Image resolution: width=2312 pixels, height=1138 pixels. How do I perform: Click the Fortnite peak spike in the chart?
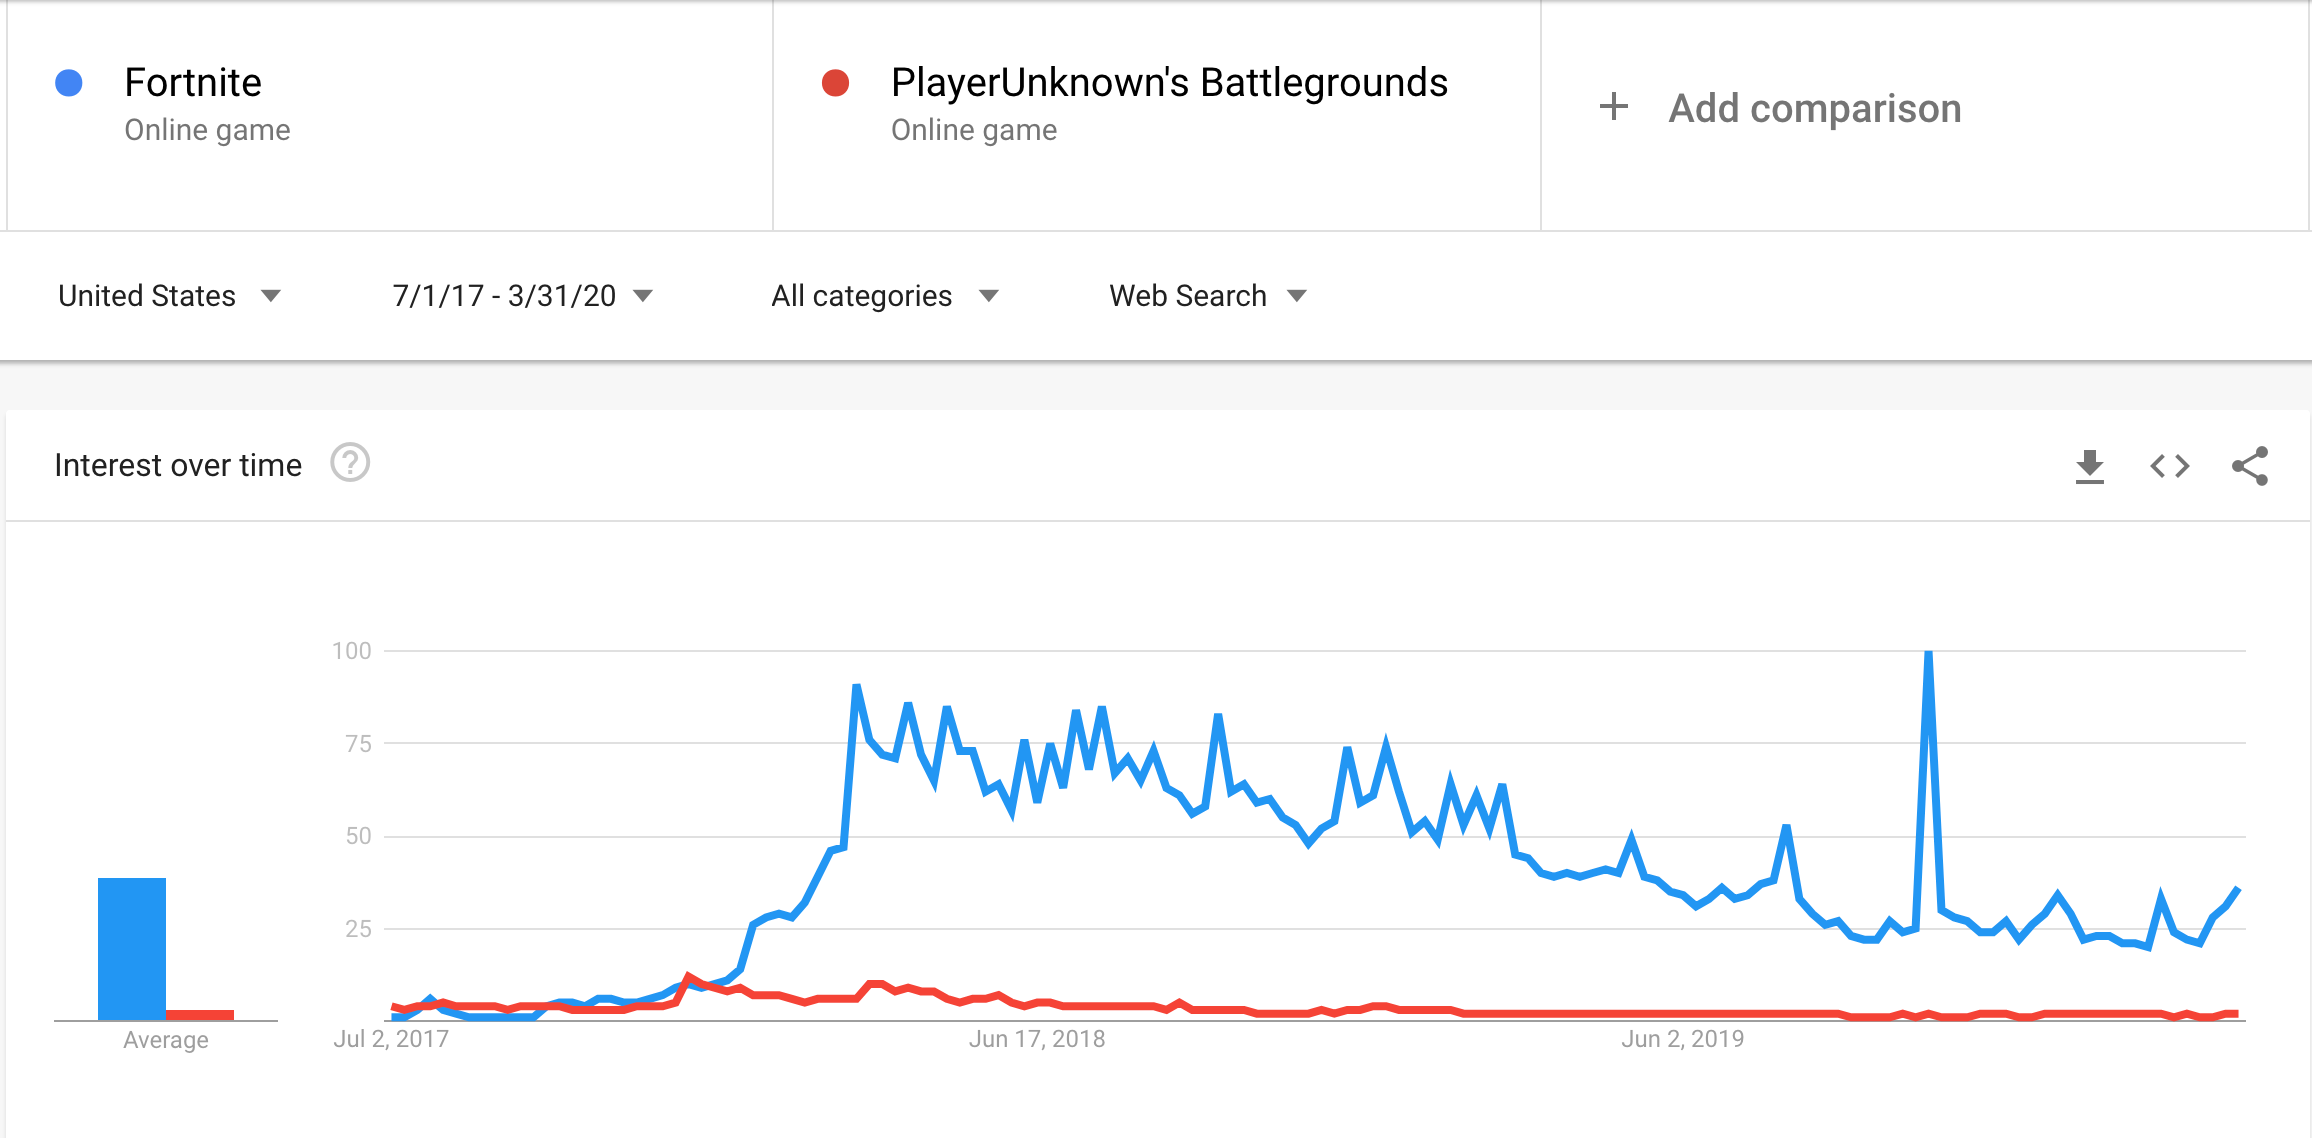(x=1927, y=650)
